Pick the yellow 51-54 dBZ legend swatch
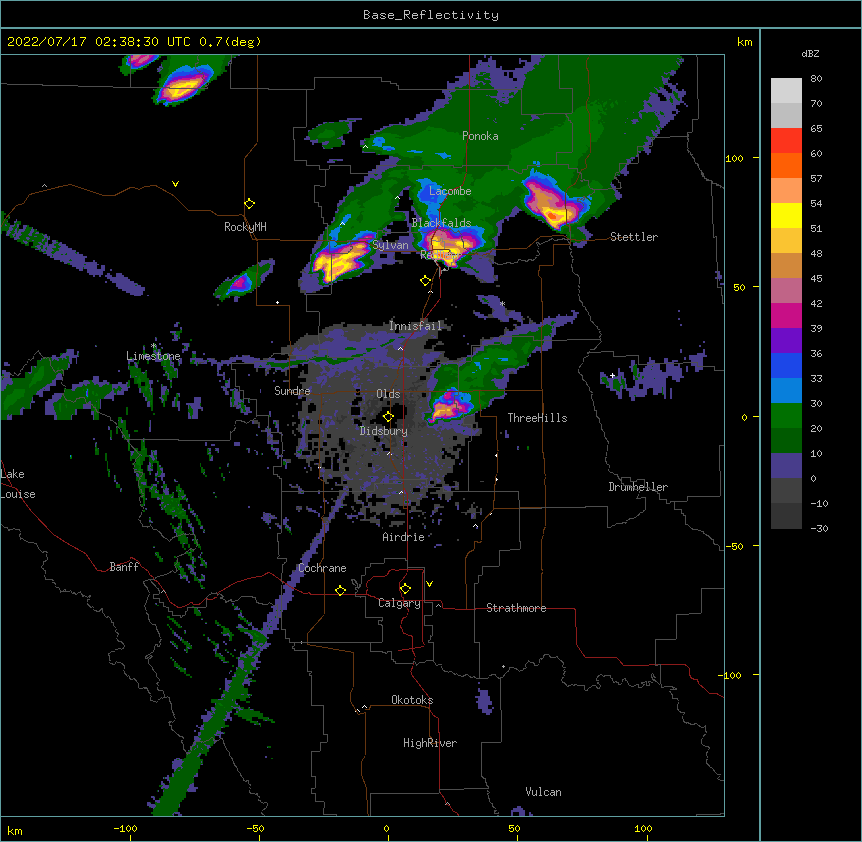 click(786, 215)
